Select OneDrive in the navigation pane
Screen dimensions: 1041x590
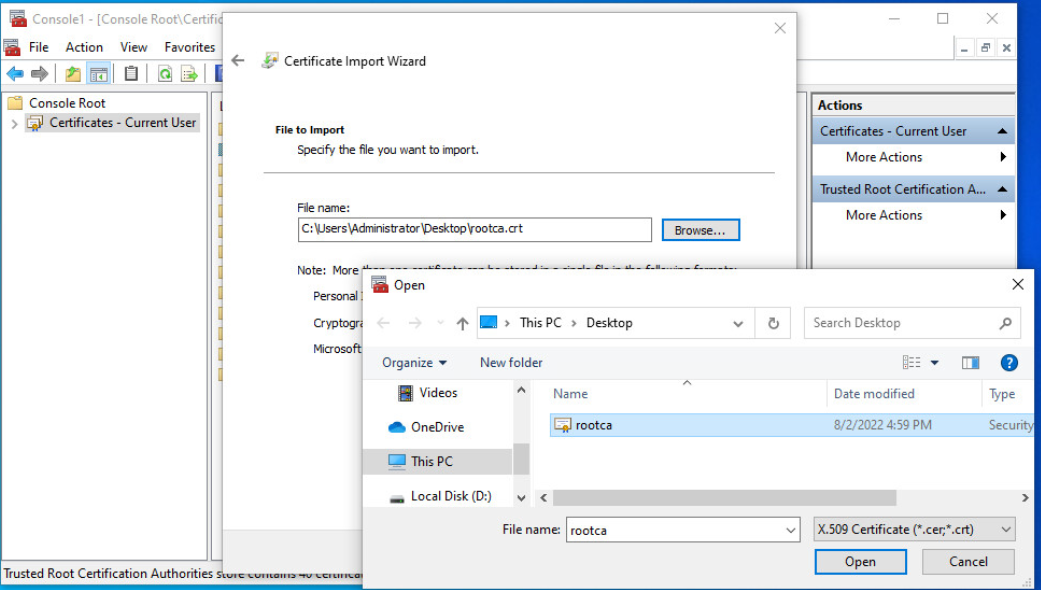[426, 427]
